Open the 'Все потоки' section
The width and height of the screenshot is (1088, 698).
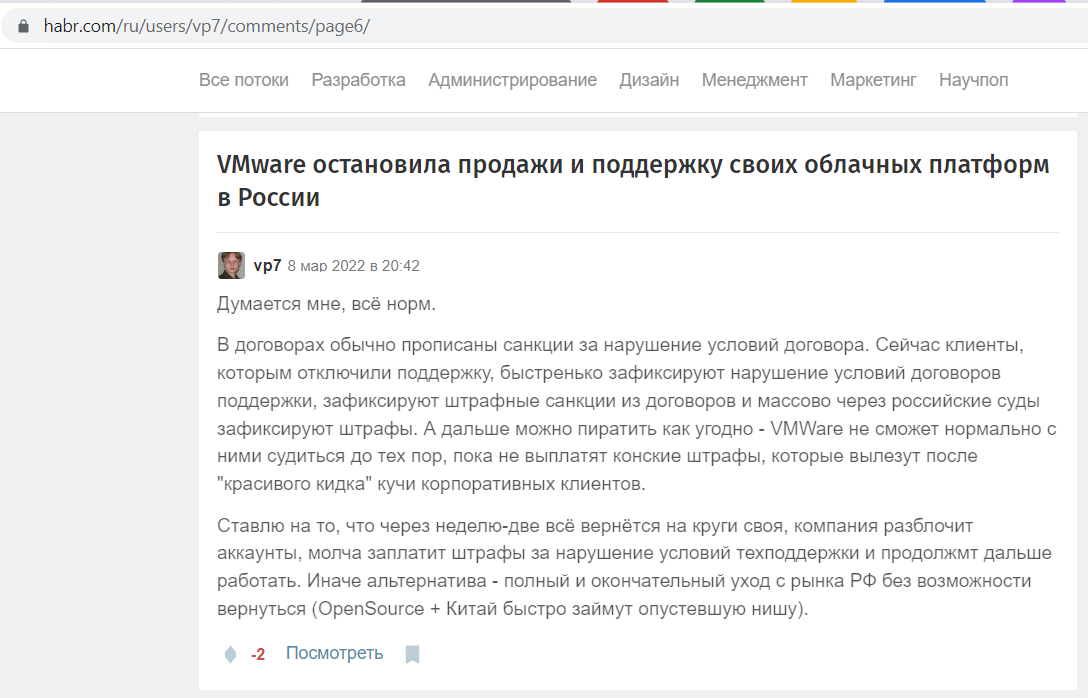[x=244, y=80]
